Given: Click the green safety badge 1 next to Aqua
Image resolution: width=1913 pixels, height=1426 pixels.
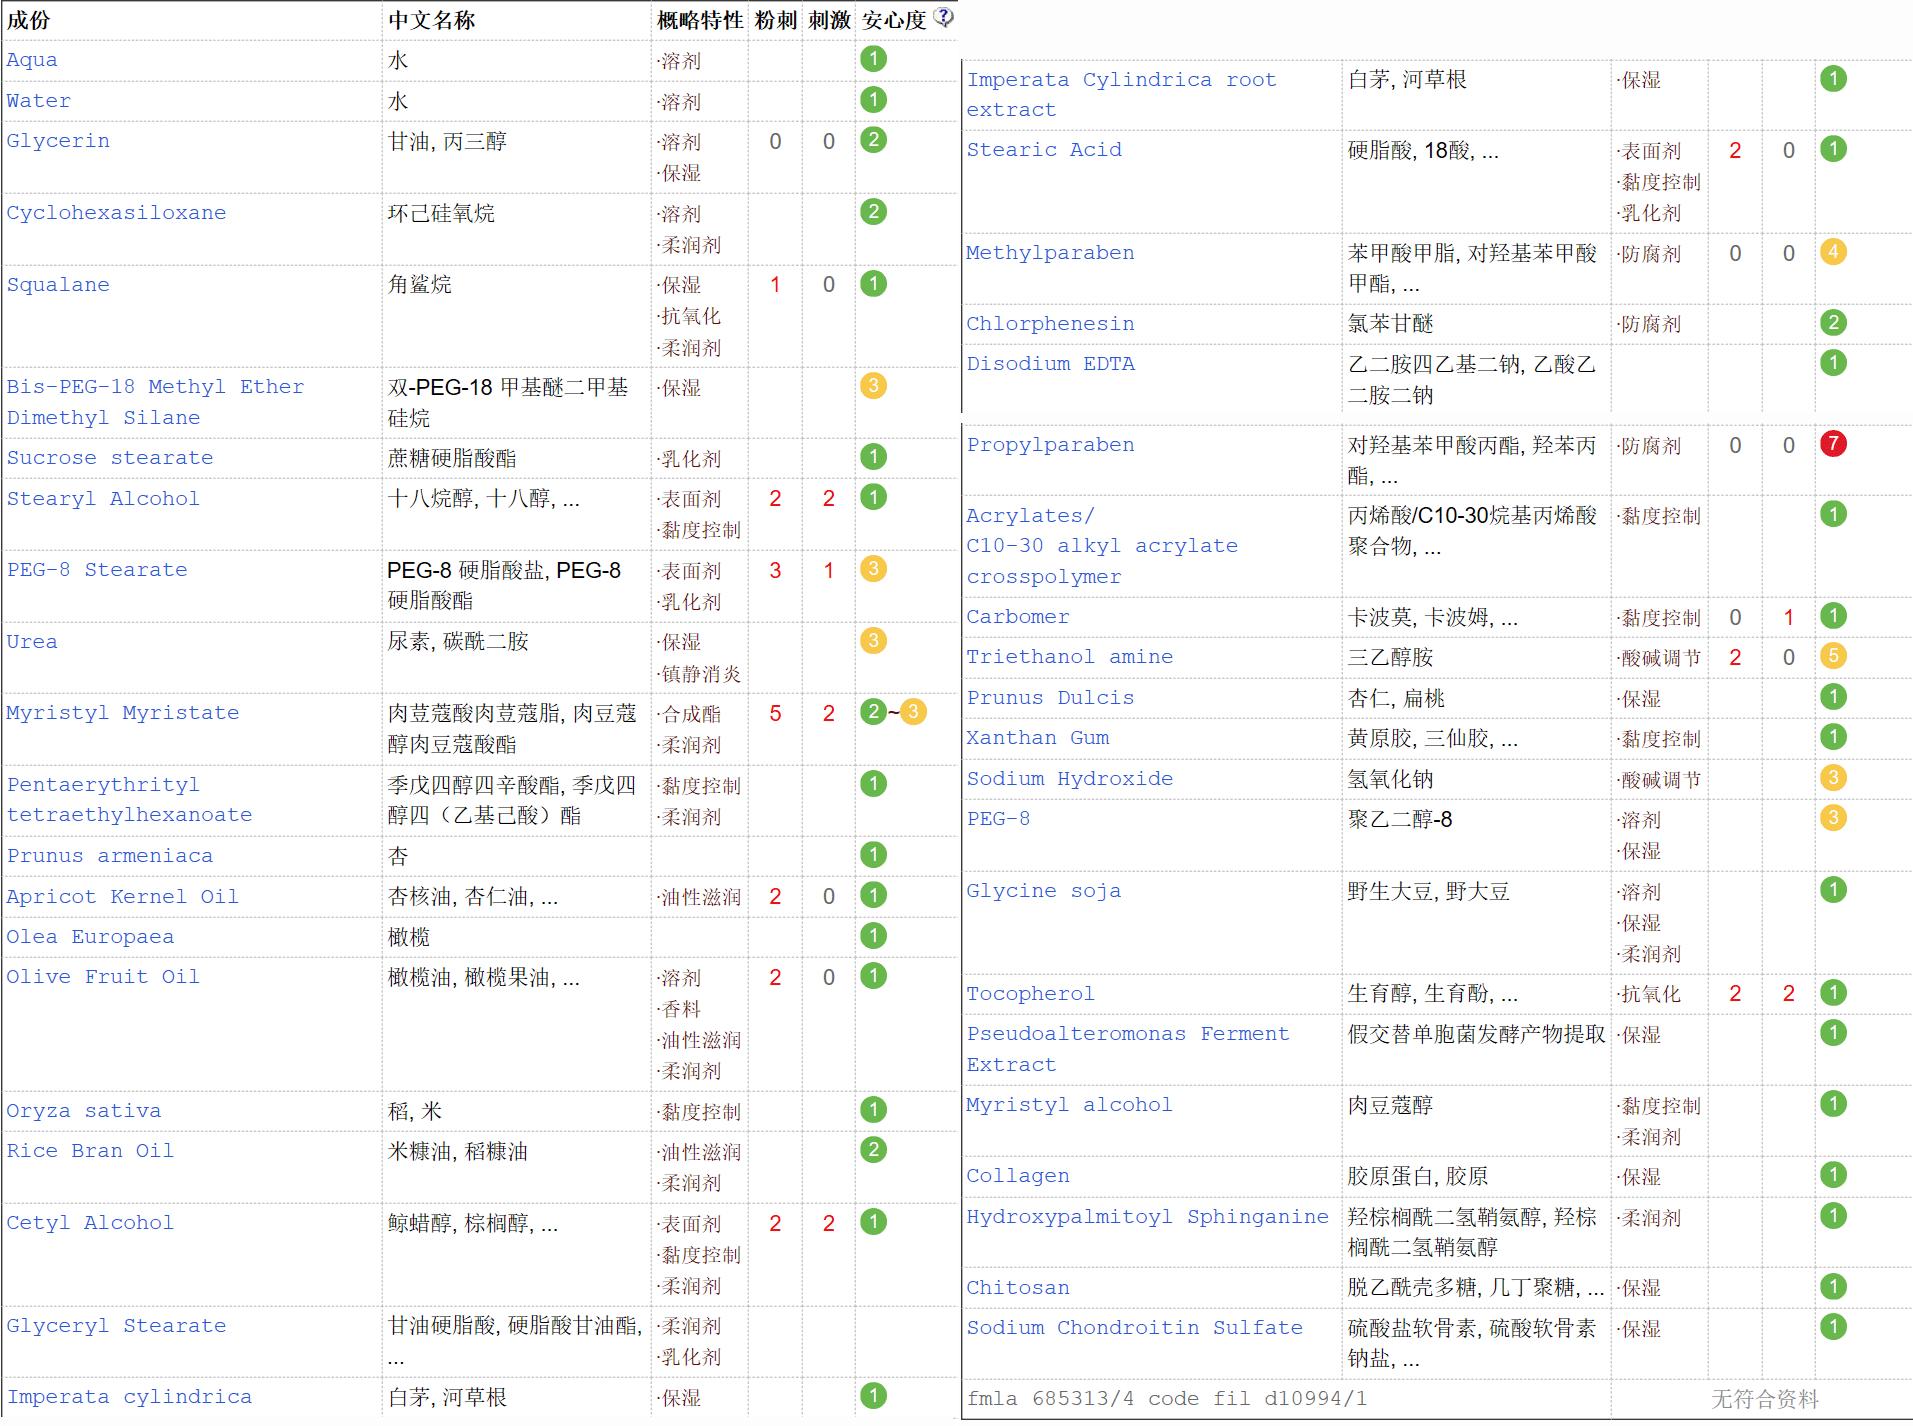Looking at the screenshot, I should click(x=874, y=59).
